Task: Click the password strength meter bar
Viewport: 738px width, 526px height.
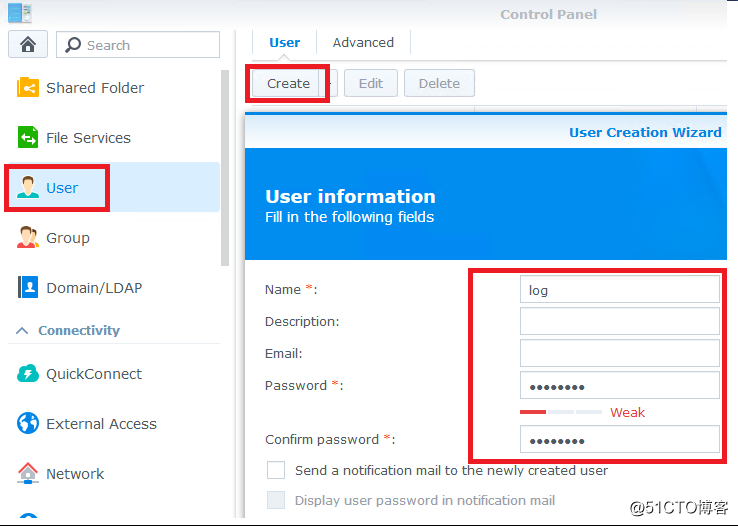Action: [561, 412]
